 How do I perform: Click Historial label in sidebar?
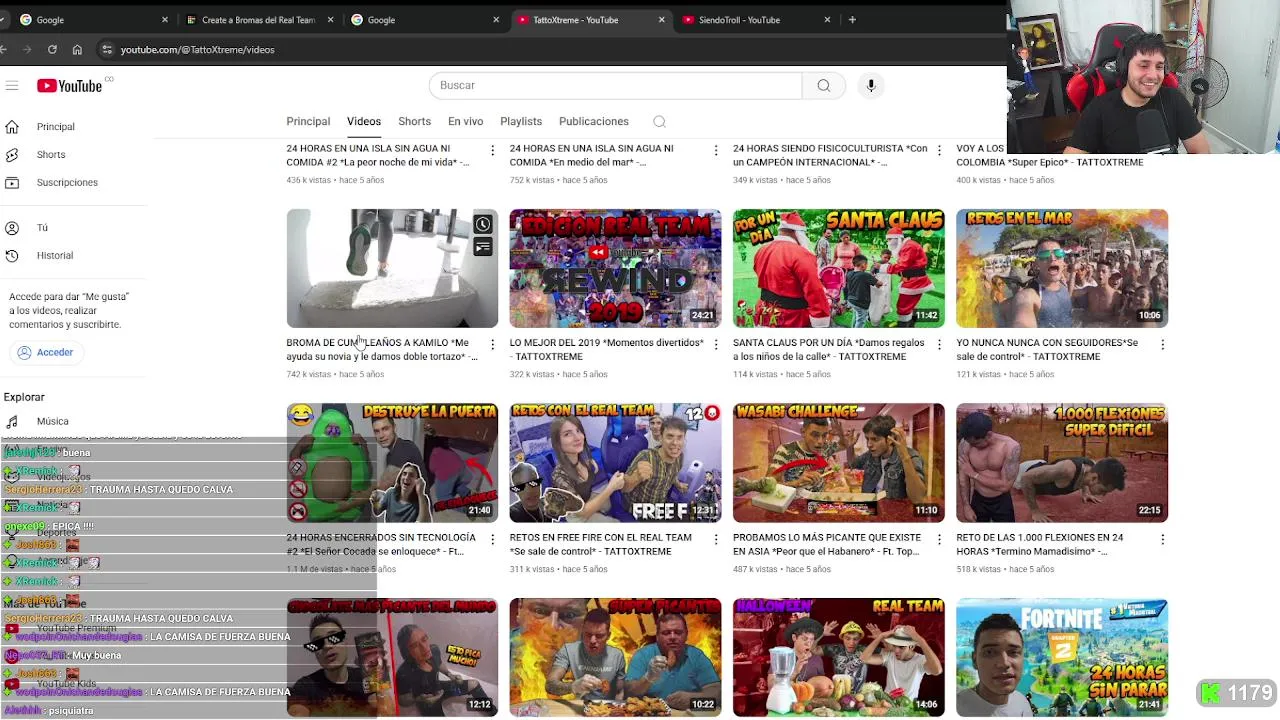coord(55,256)
